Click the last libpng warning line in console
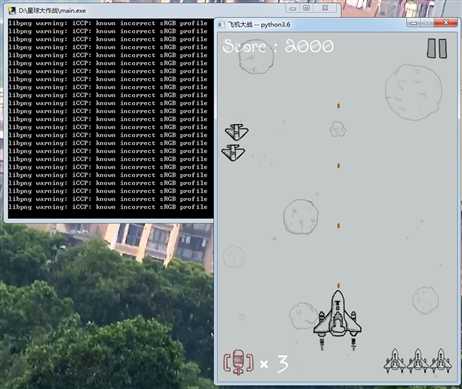This screenshot has height=389, width=462. 108,207
